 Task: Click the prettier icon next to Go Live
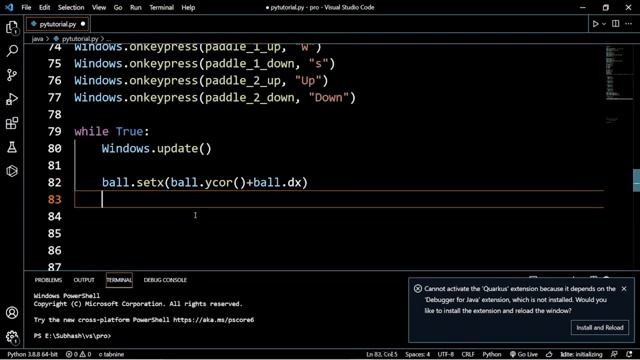(x=549, y=354)
